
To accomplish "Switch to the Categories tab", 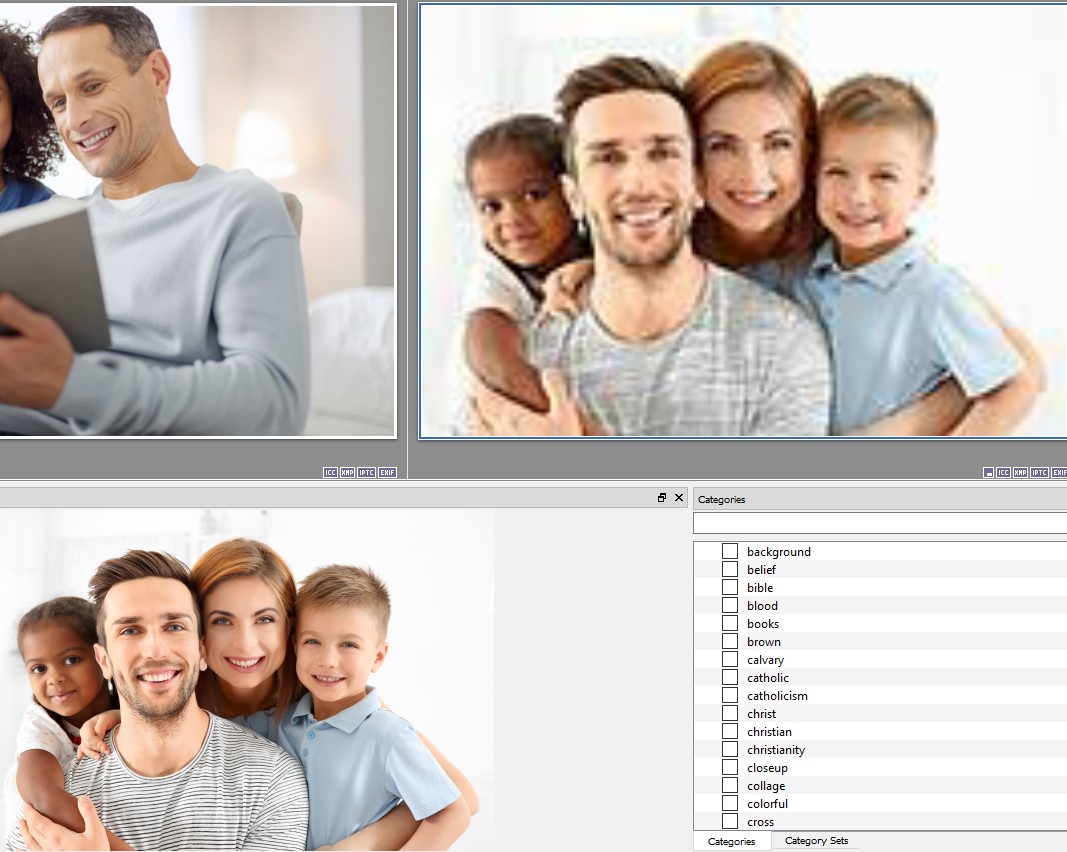I will pos(731,841).
